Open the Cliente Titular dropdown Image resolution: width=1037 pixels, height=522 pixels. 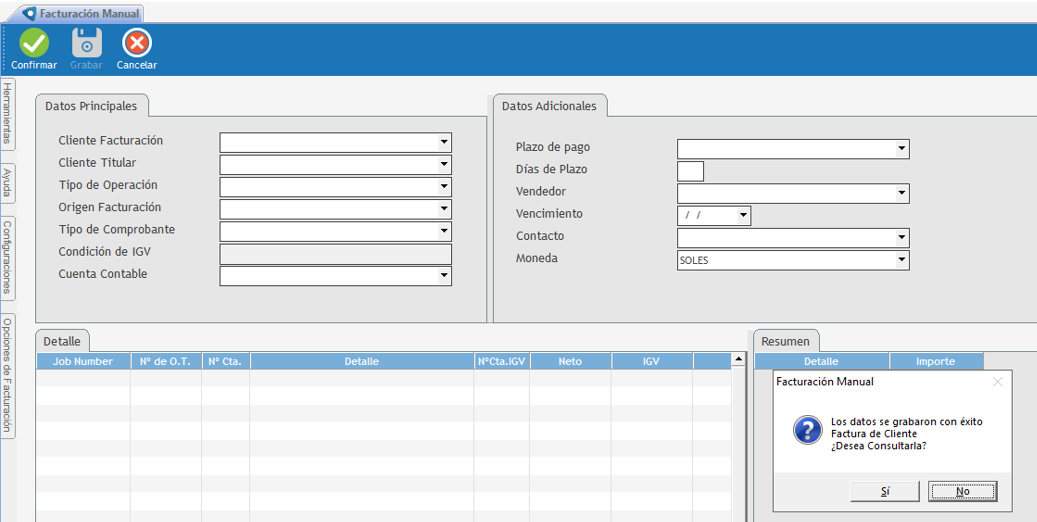point(444,165)
